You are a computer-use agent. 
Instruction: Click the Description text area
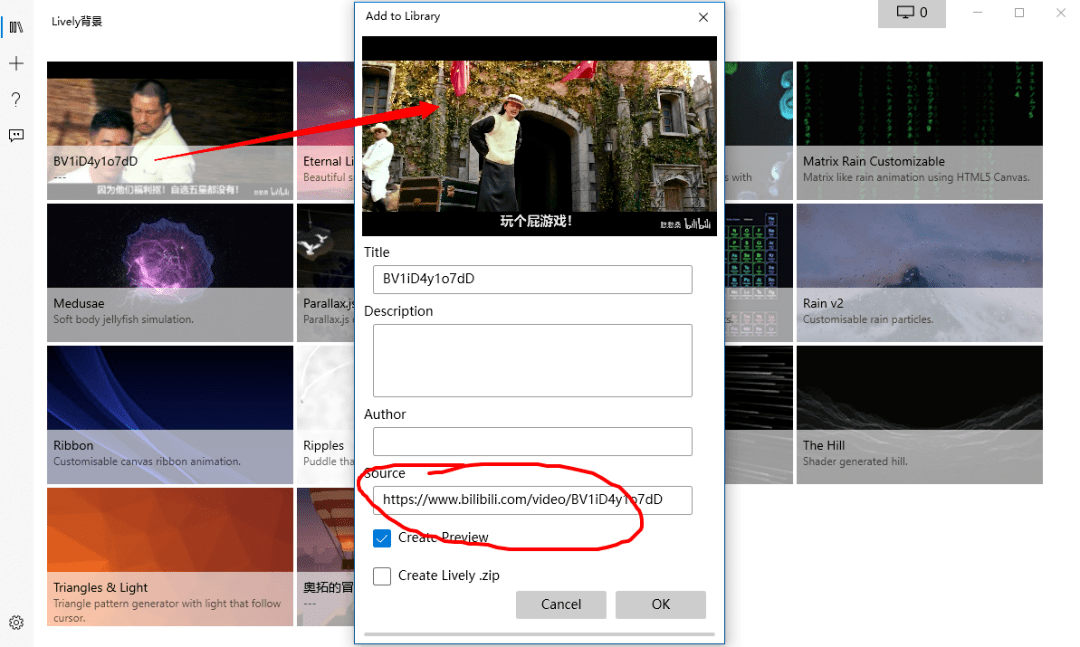pyautogui.click(x=532, y=360)
